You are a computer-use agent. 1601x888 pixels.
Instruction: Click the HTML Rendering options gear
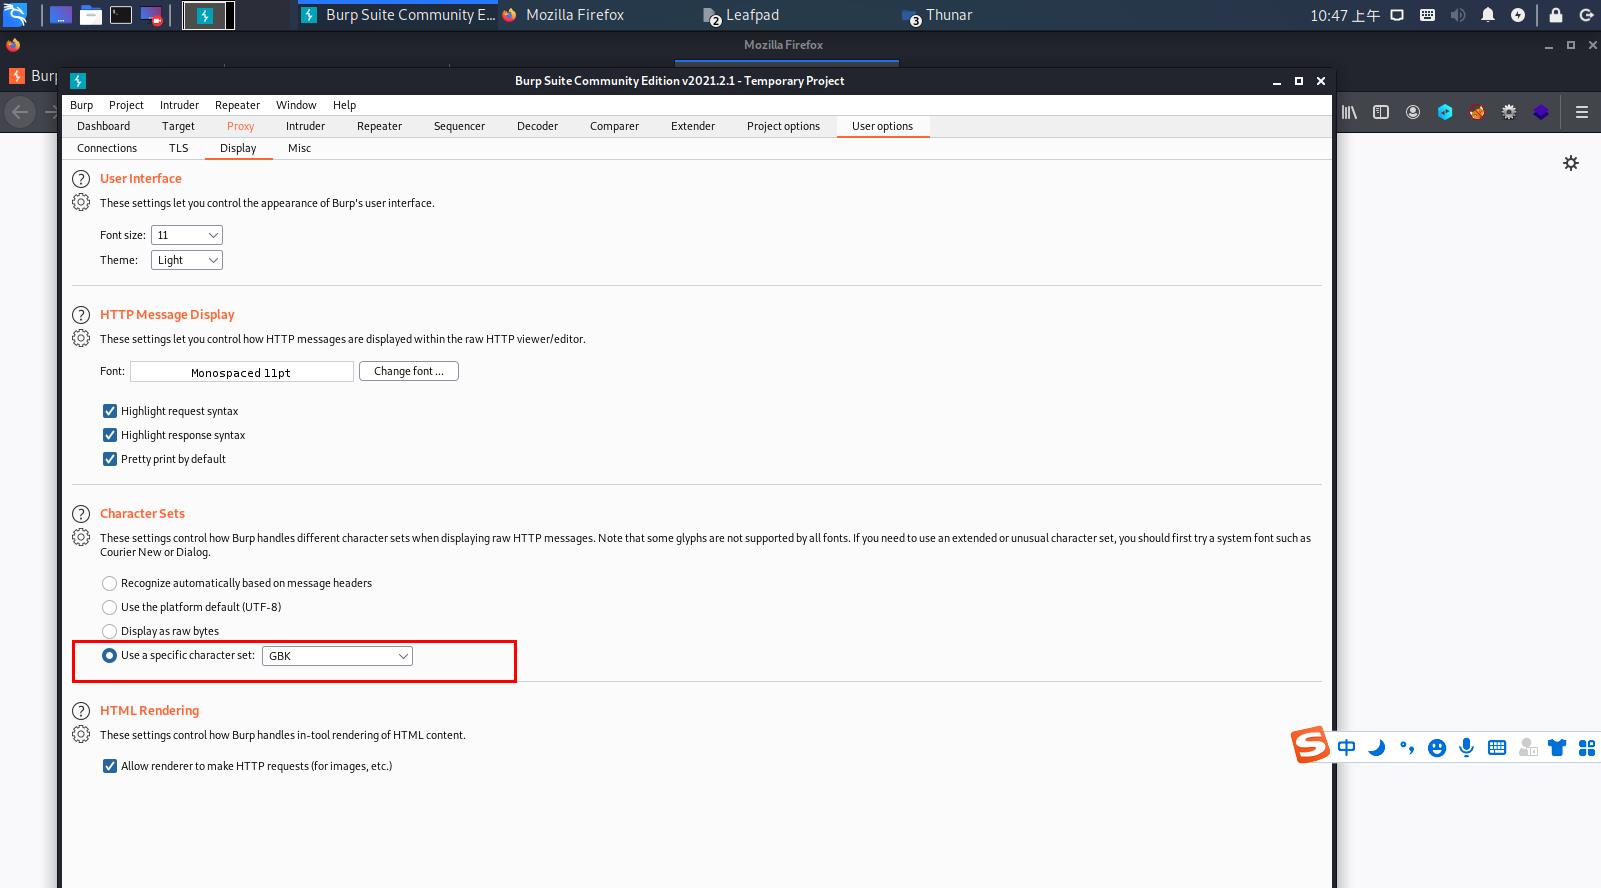pyautogui.click(x=81, y=734)
